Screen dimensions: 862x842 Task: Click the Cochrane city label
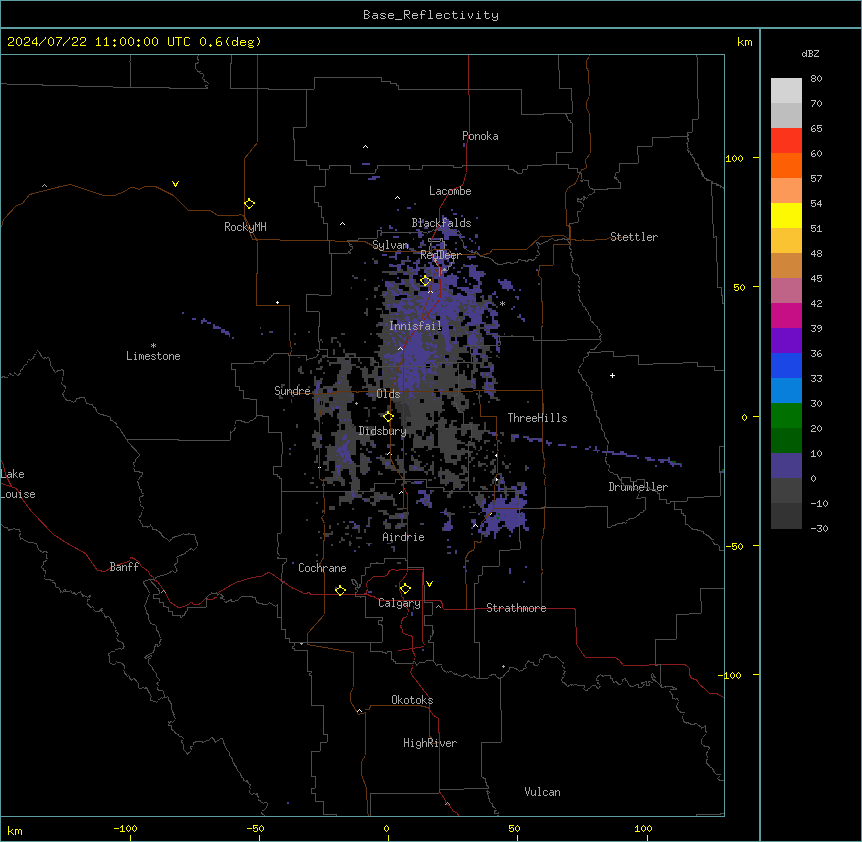322,568
